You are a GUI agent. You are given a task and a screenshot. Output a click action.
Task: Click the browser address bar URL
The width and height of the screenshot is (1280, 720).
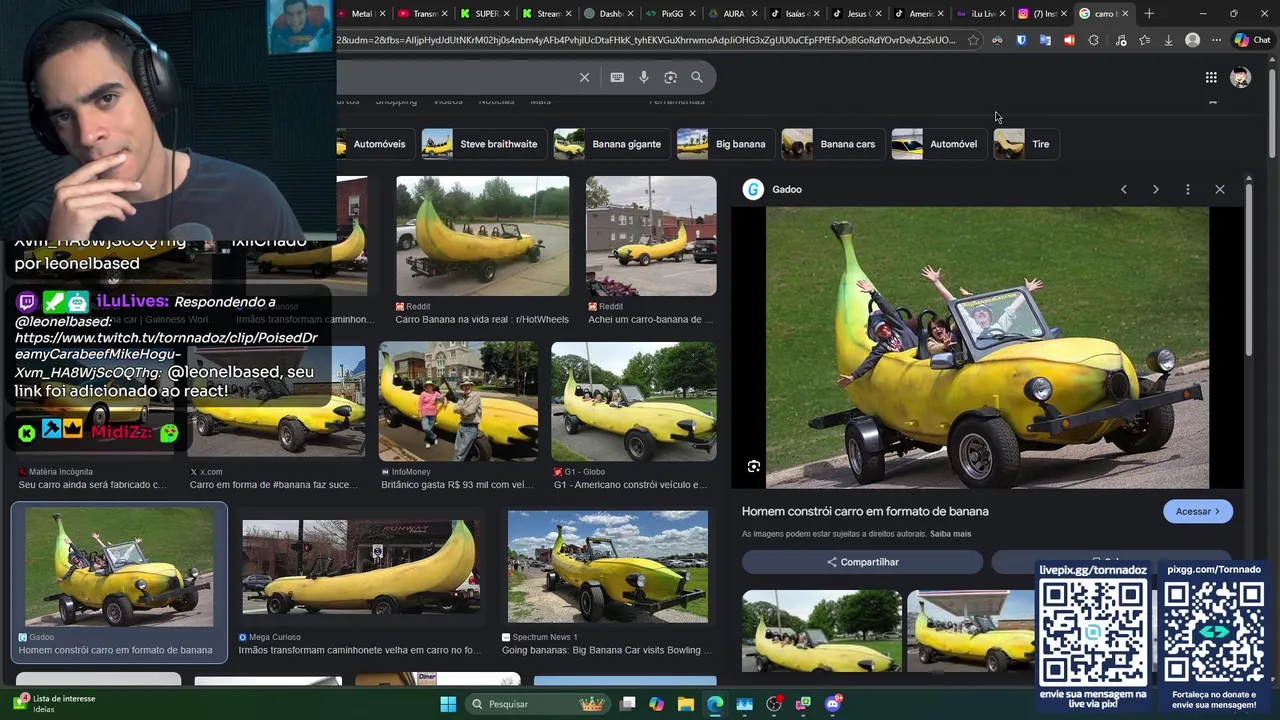tap(646, 40)
